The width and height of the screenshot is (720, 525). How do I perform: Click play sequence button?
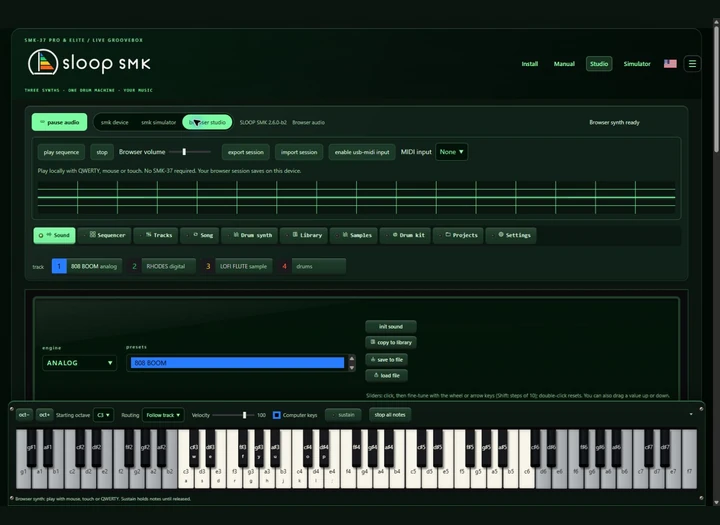pos(61,152)
